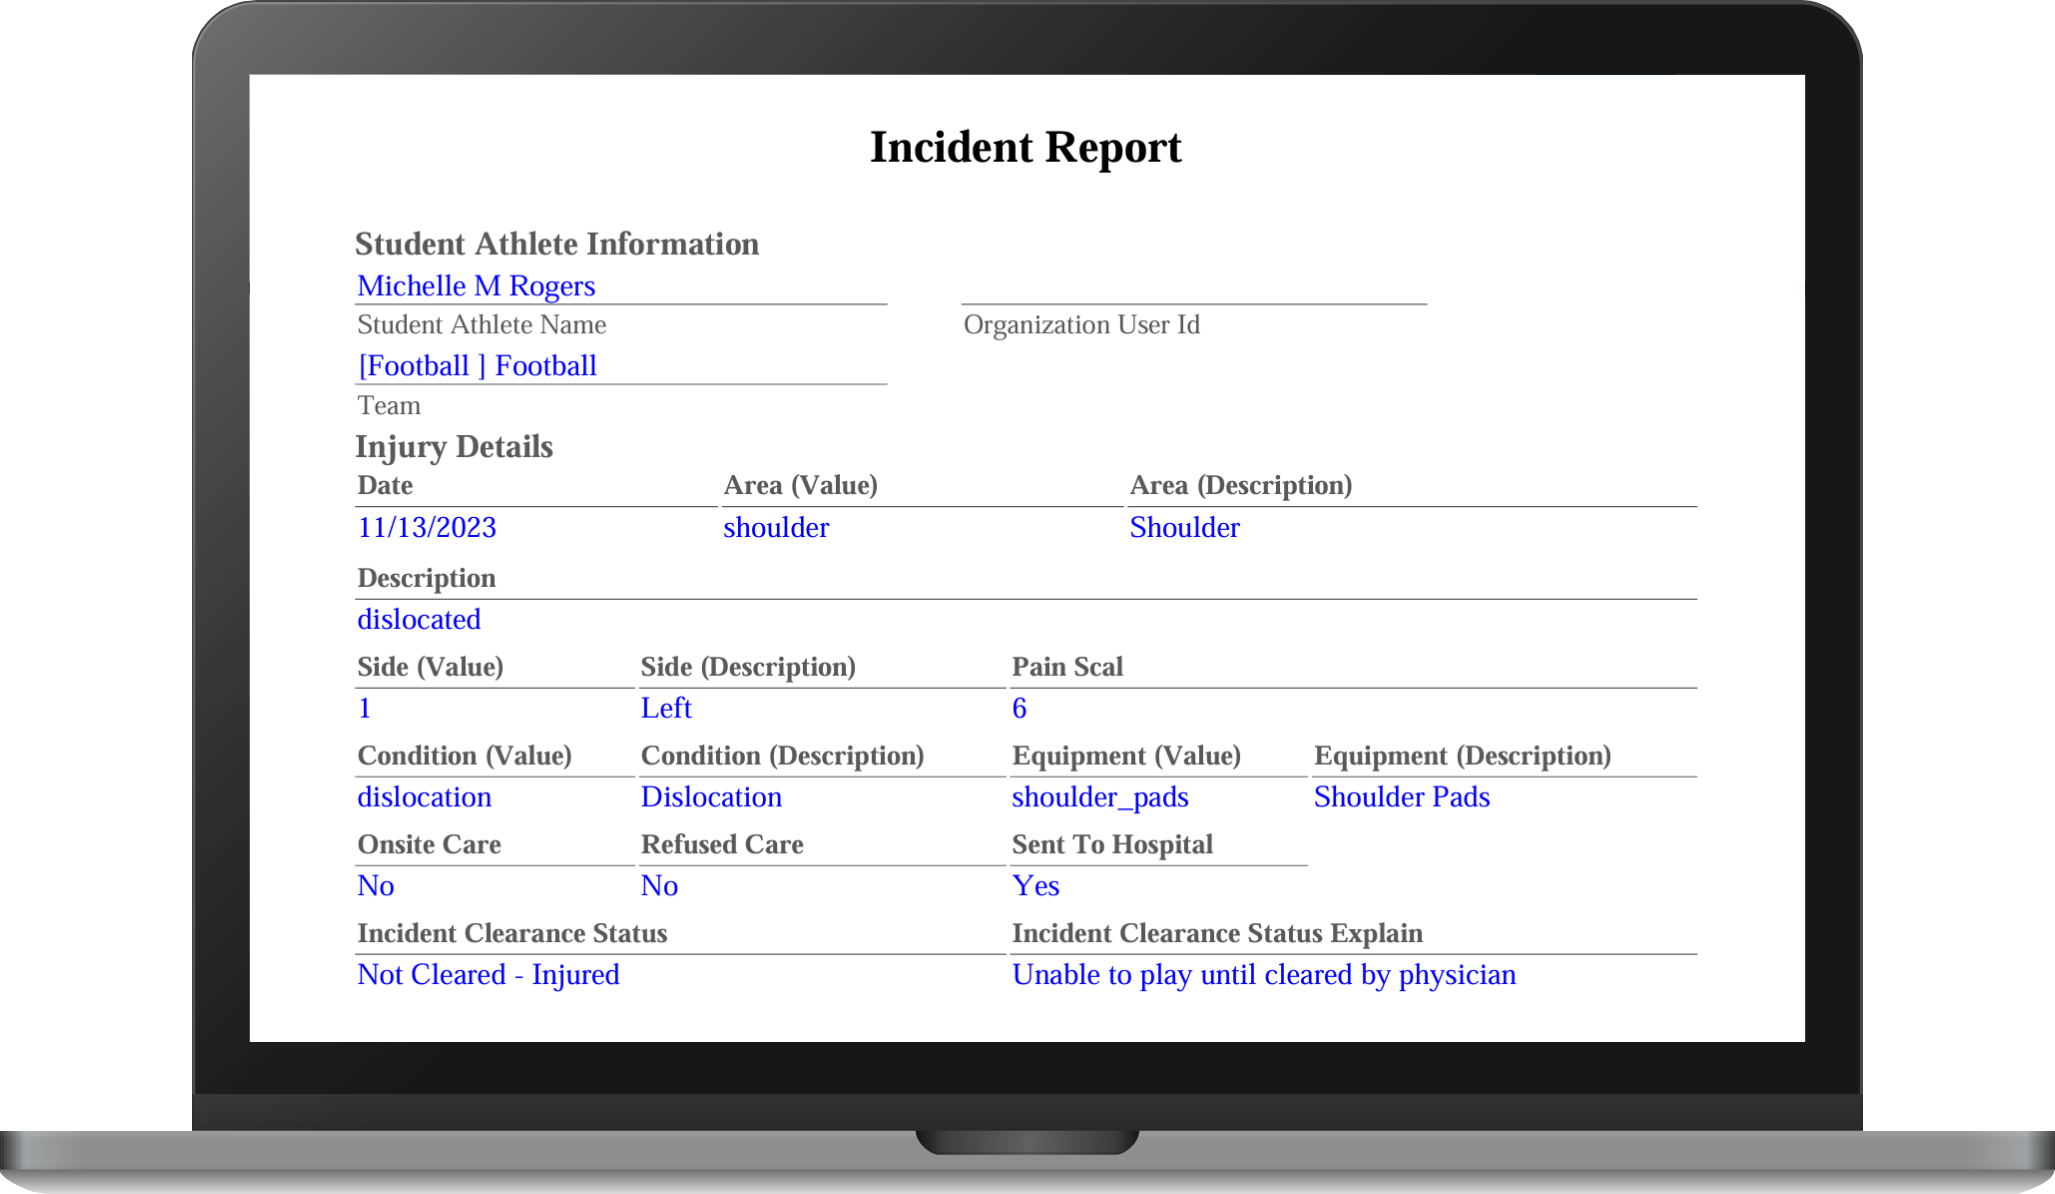This screenshot has height=1194, width=2055.
Task: Click the Incident Report title
Action: click(1025, 148)
